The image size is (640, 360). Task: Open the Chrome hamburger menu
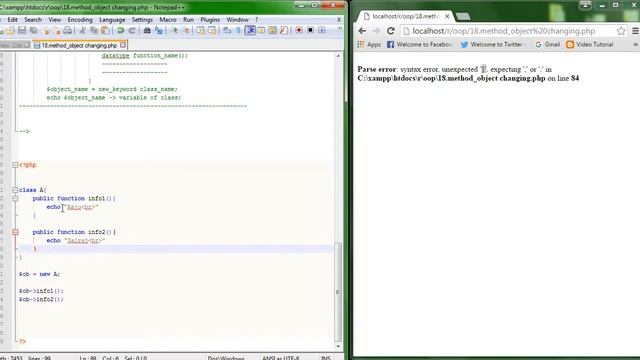636,31
